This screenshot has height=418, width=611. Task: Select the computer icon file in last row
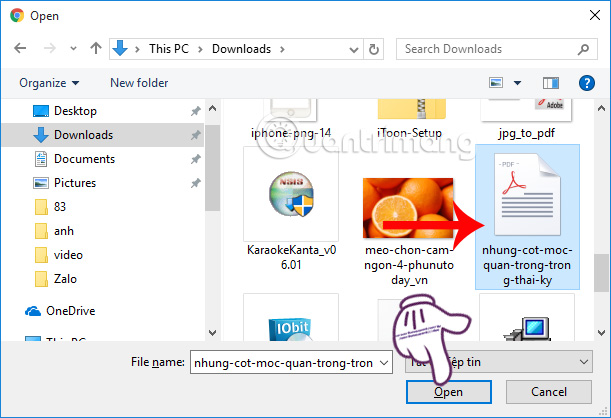[527, 317]
